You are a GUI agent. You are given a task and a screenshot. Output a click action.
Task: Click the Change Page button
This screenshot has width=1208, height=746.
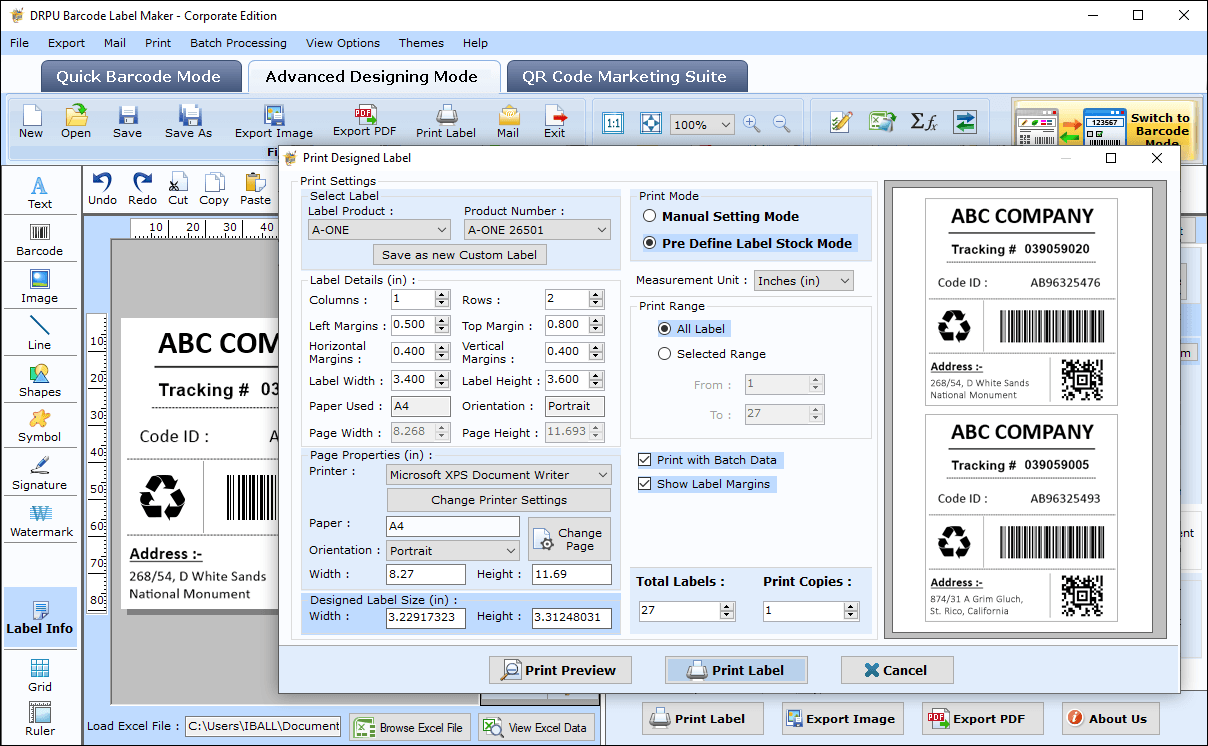point(569,539)
